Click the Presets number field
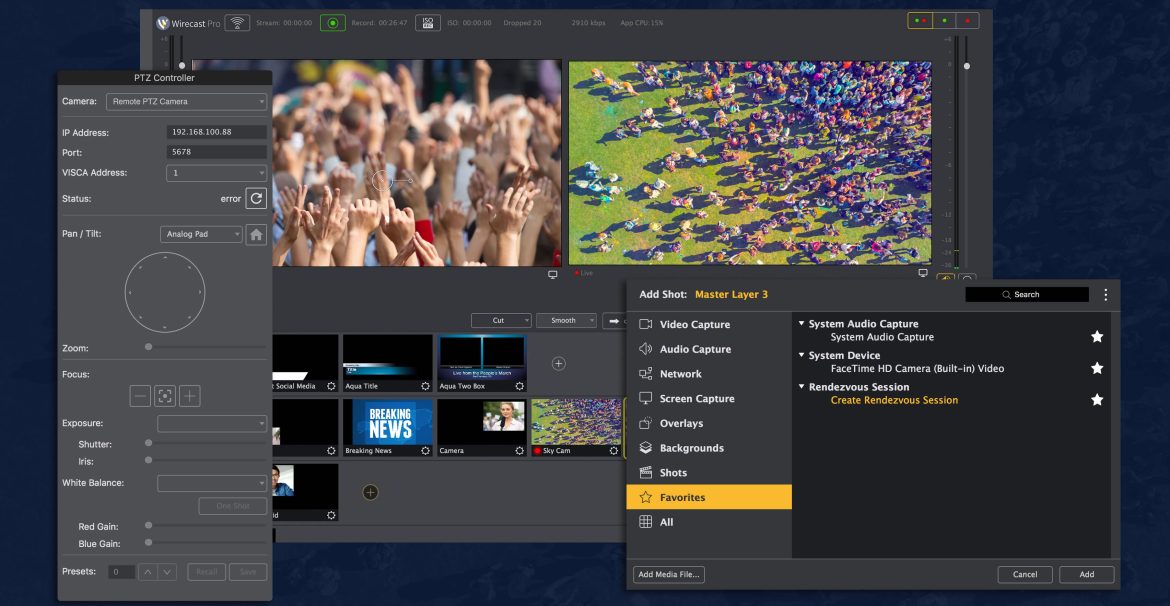This screenshot has height=606, width=1170. (122, 572)
